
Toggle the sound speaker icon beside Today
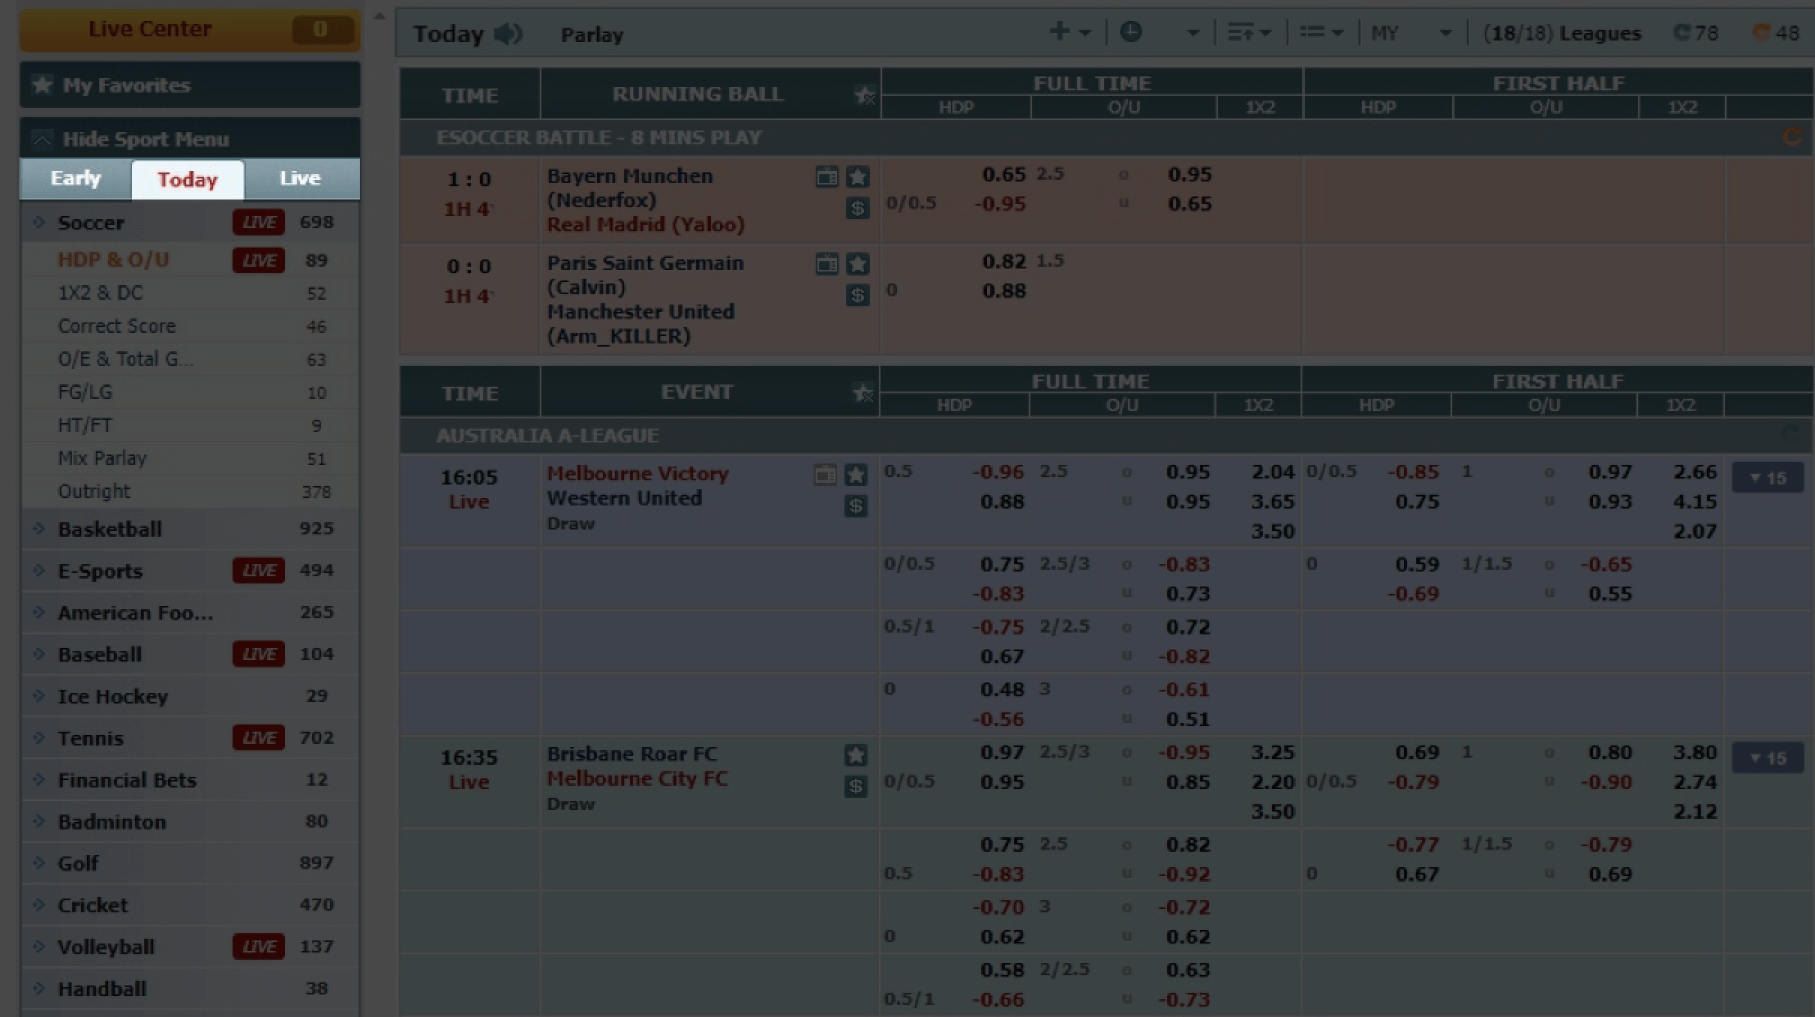[508, 34]
